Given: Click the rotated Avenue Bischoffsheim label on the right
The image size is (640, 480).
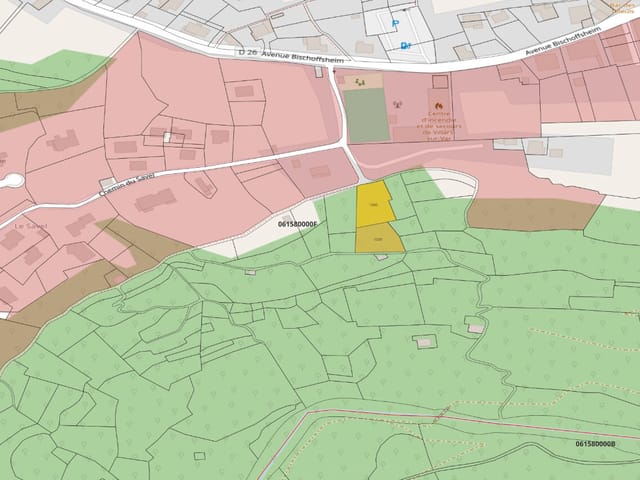Looking at the screenshot, I should coord(564,41).
